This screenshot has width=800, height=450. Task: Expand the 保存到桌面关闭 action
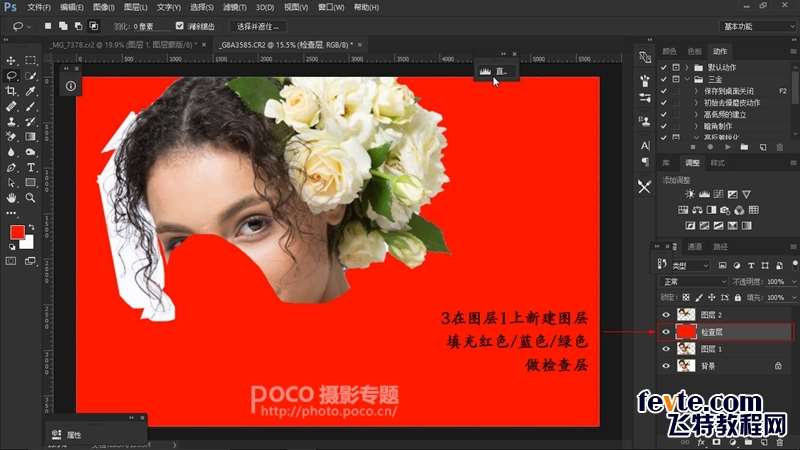[696, 91]
